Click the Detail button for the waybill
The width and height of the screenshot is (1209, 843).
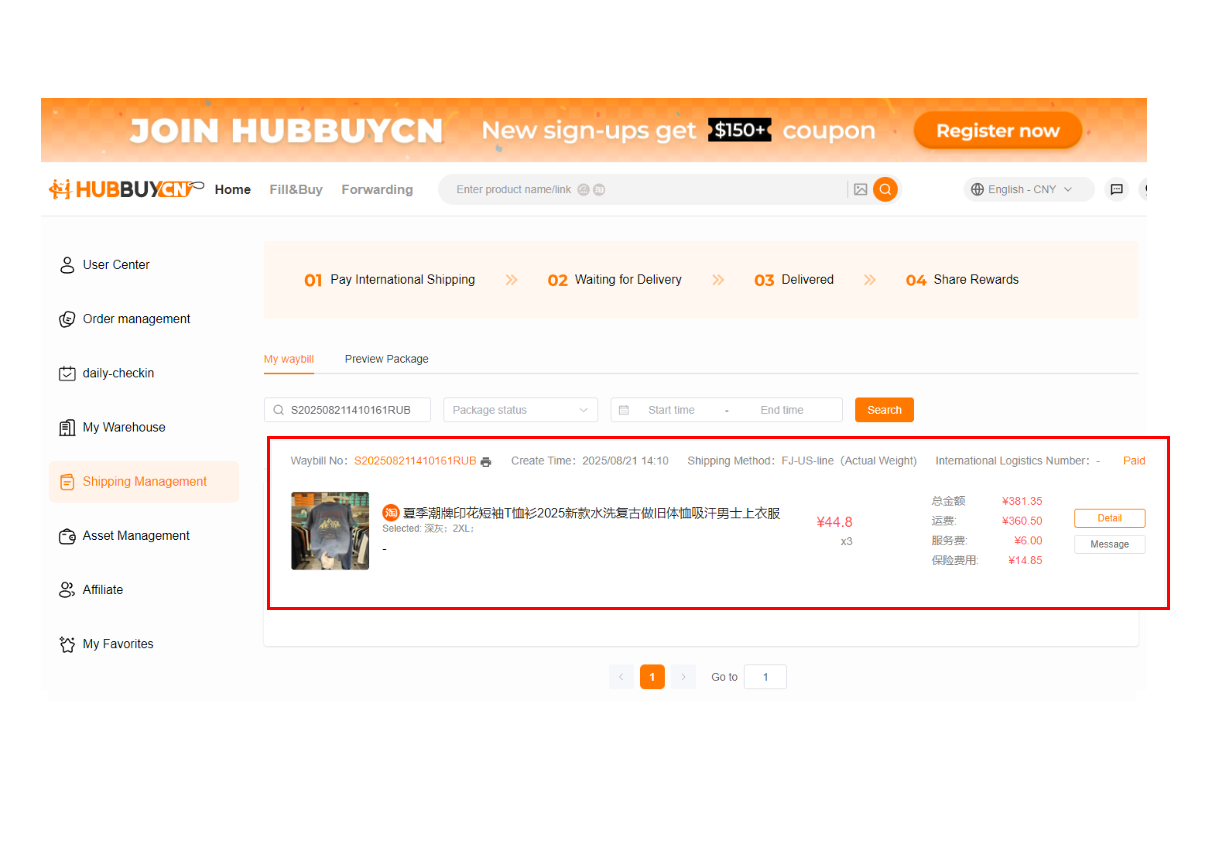point(1109,518)
